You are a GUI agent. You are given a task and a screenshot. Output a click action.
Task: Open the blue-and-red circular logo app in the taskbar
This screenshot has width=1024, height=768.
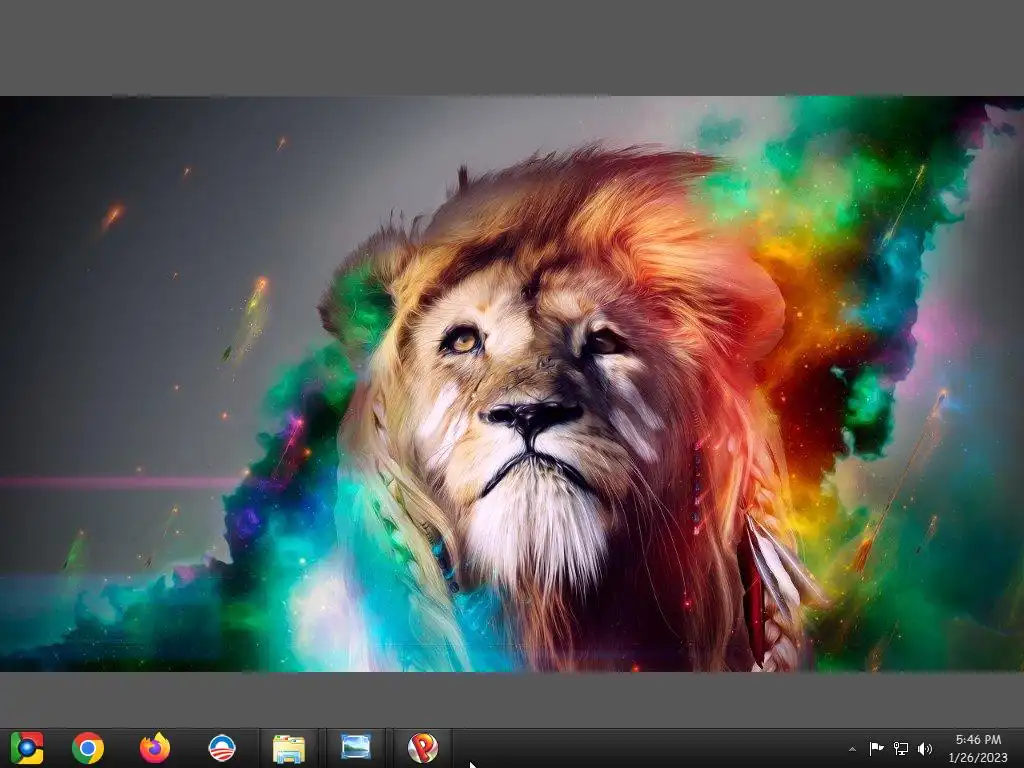pos(221,748)
